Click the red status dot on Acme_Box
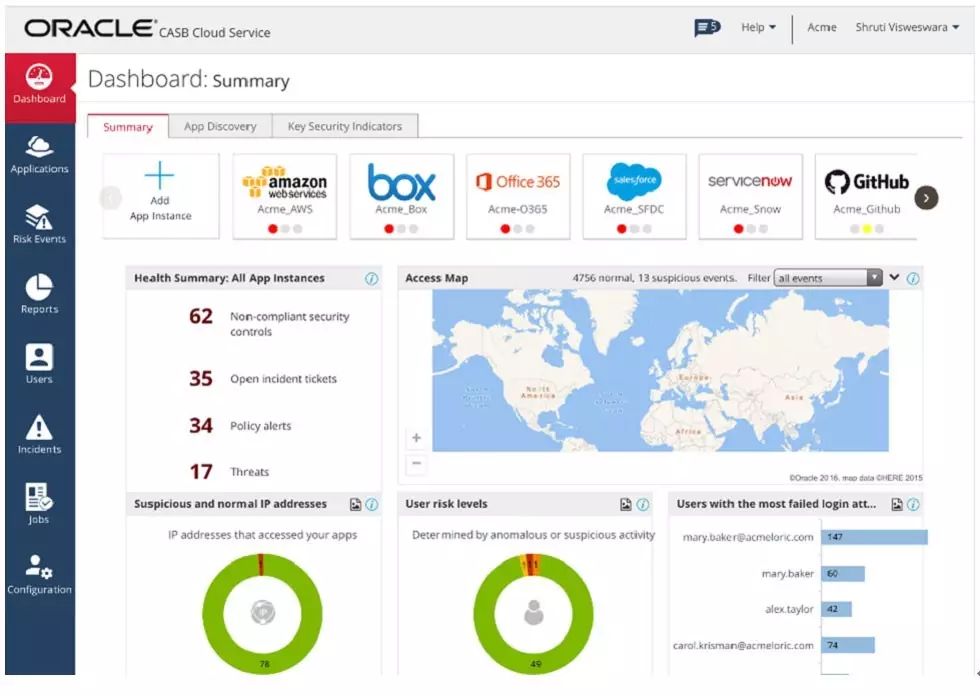Image resolution: width=980 pixels, height=696 pixels. 389,229
